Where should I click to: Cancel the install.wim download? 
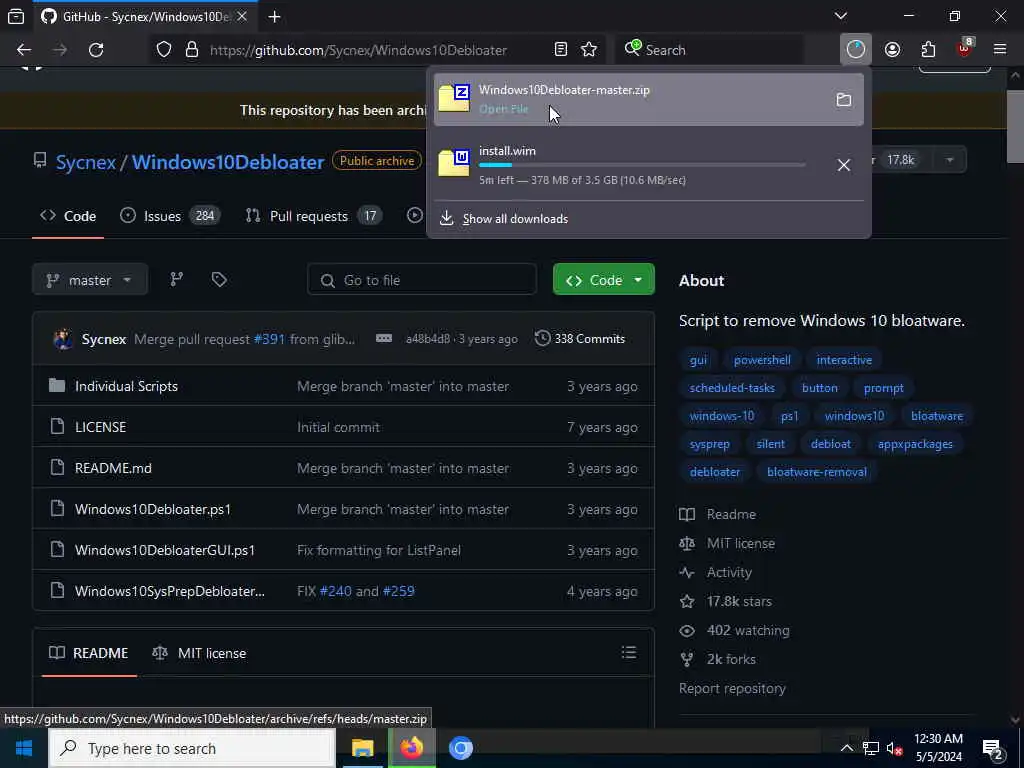pyautogui.click(x=844, y=165)
